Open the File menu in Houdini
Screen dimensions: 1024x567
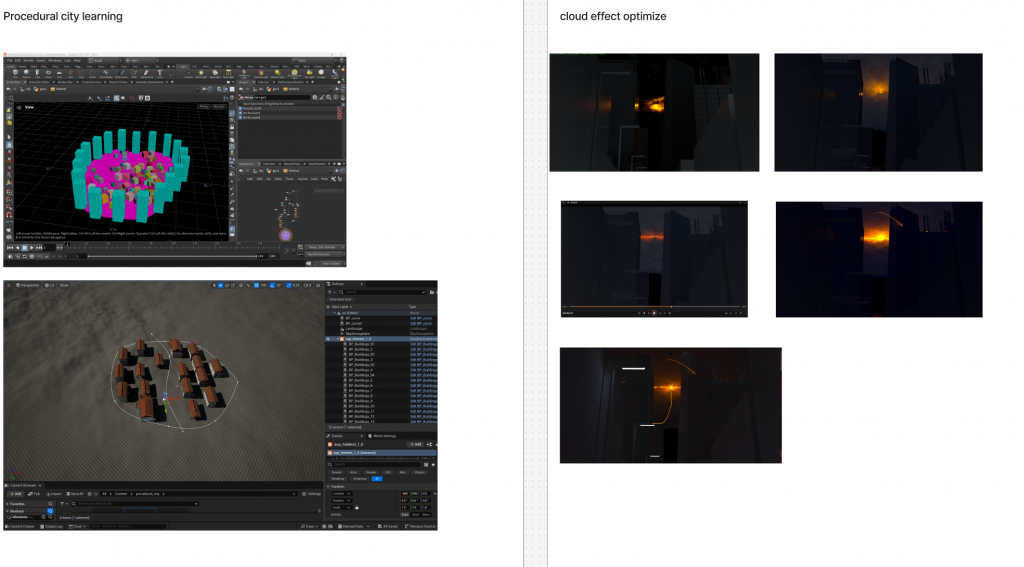pyautogui.click(x=9, y=61)
